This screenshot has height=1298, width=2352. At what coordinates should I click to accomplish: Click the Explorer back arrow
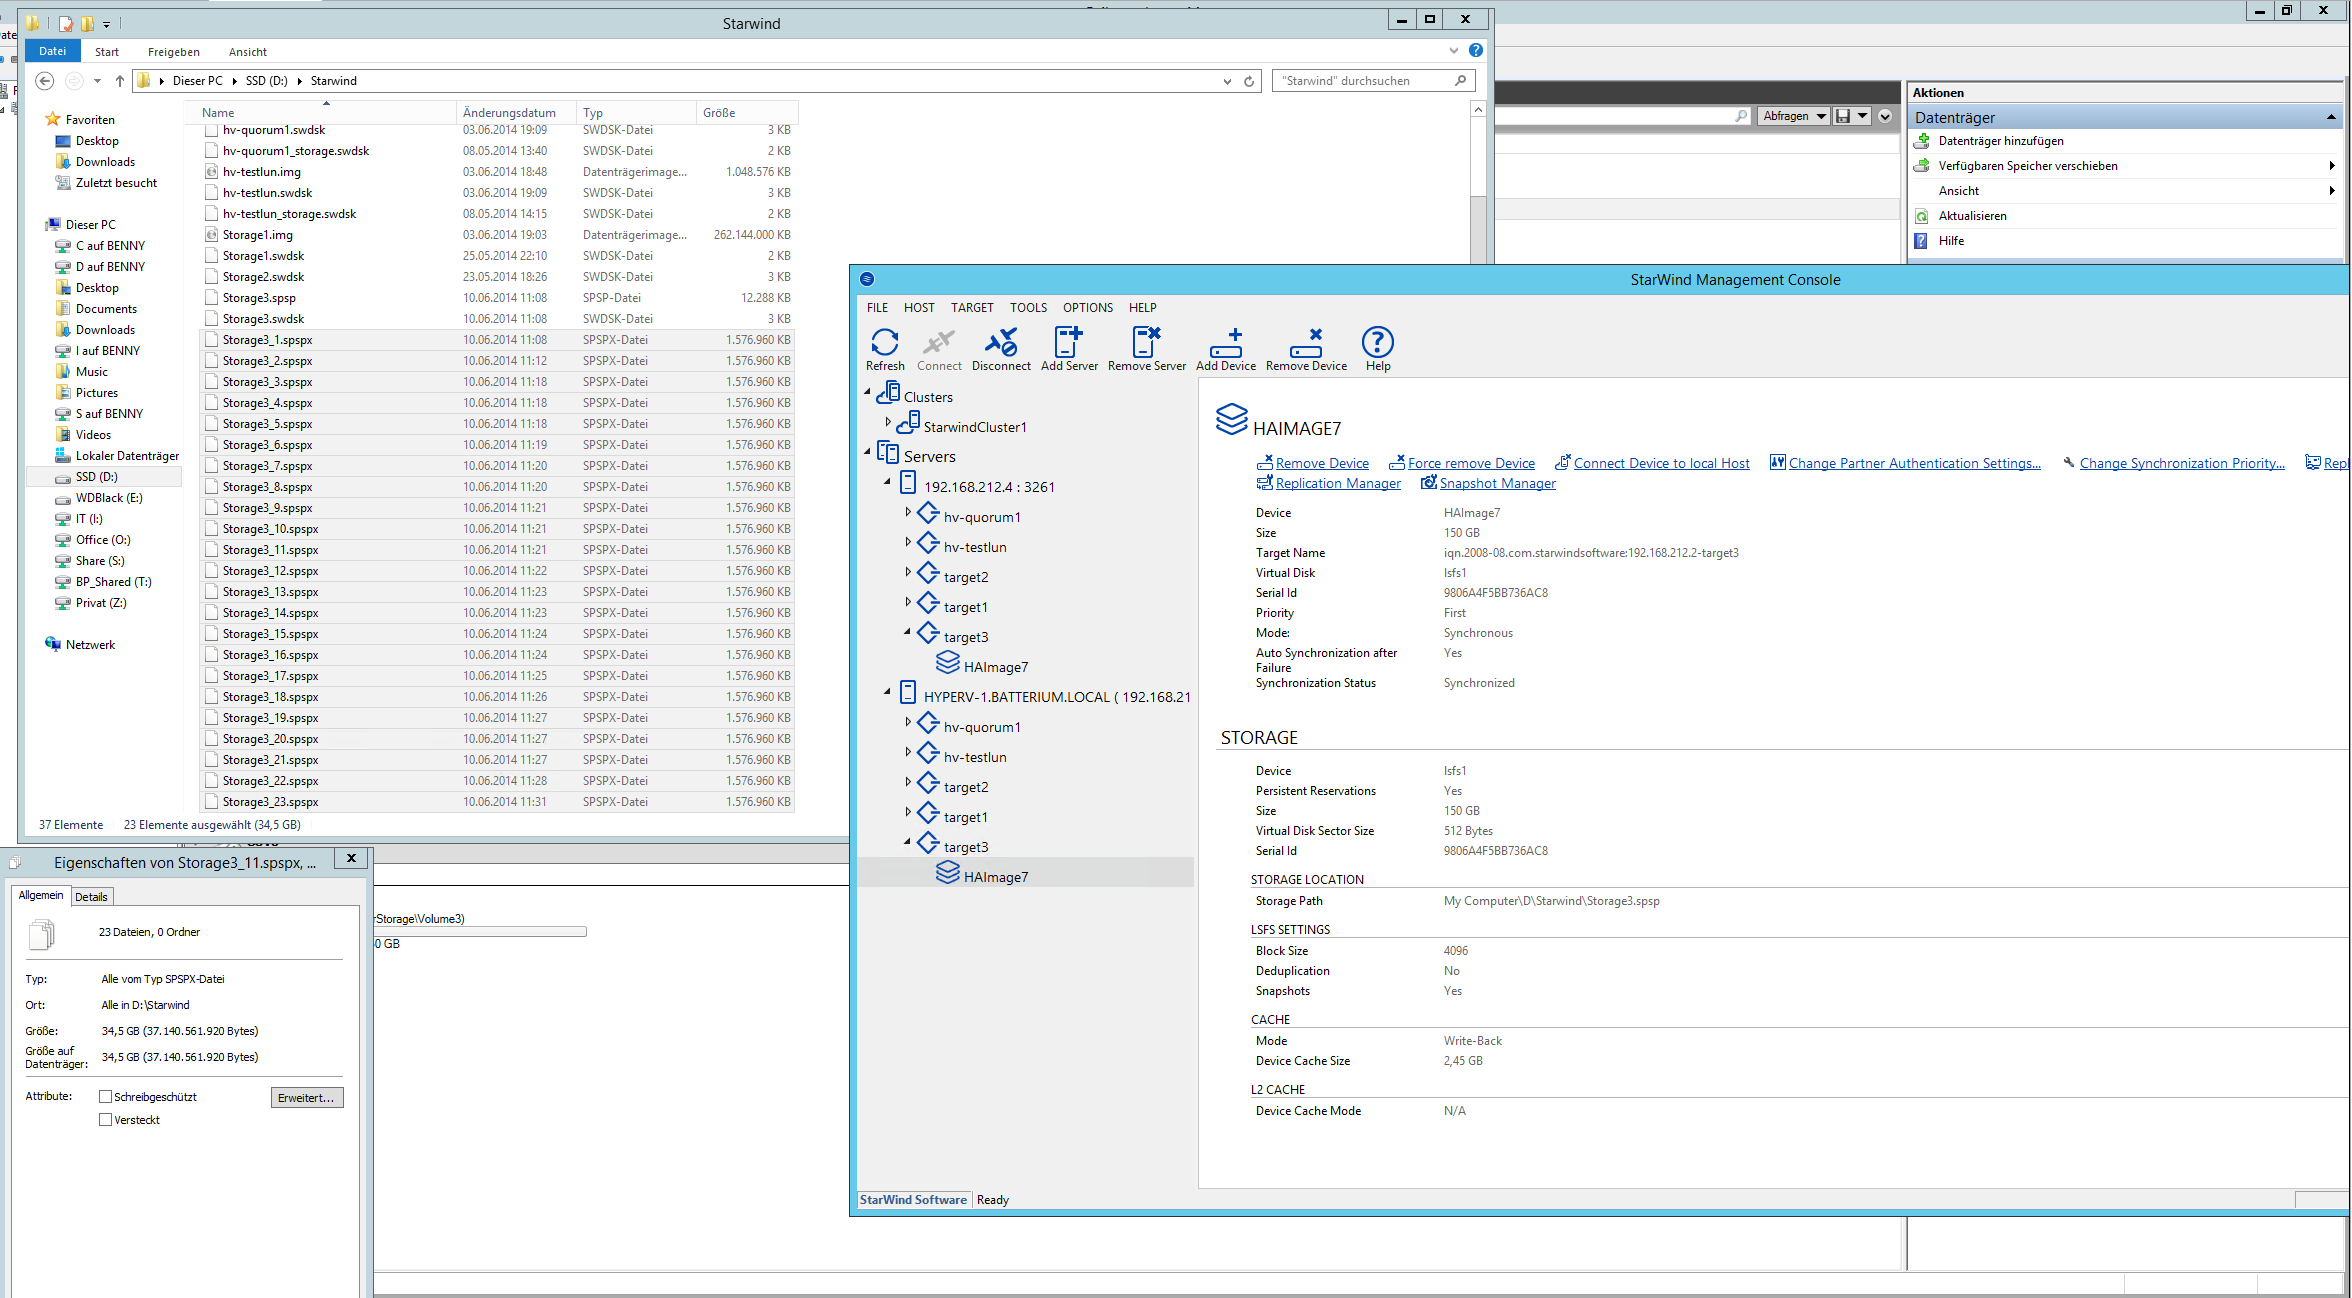point(45,81)
